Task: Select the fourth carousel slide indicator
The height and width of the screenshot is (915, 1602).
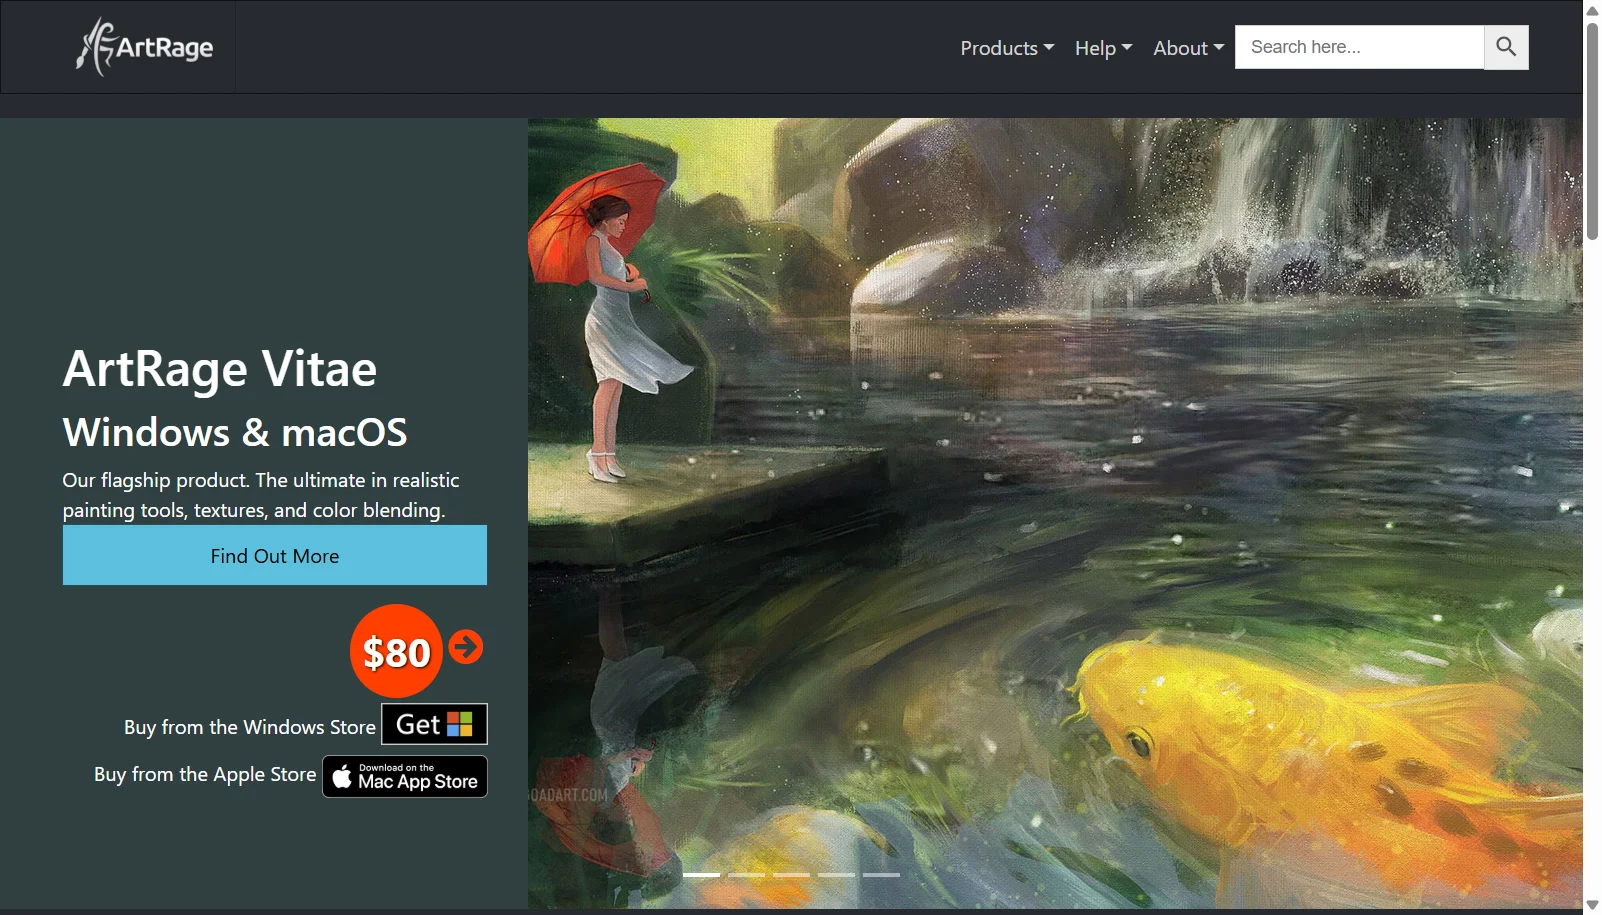Action: pos(836,875)
